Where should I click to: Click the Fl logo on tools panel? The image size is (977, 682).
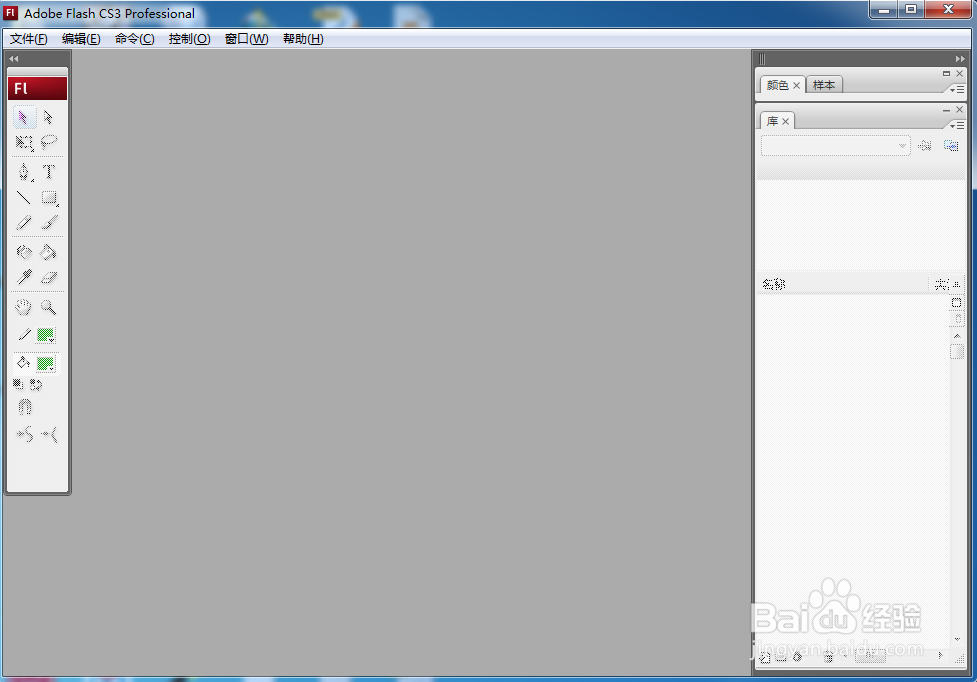[37, 88]
